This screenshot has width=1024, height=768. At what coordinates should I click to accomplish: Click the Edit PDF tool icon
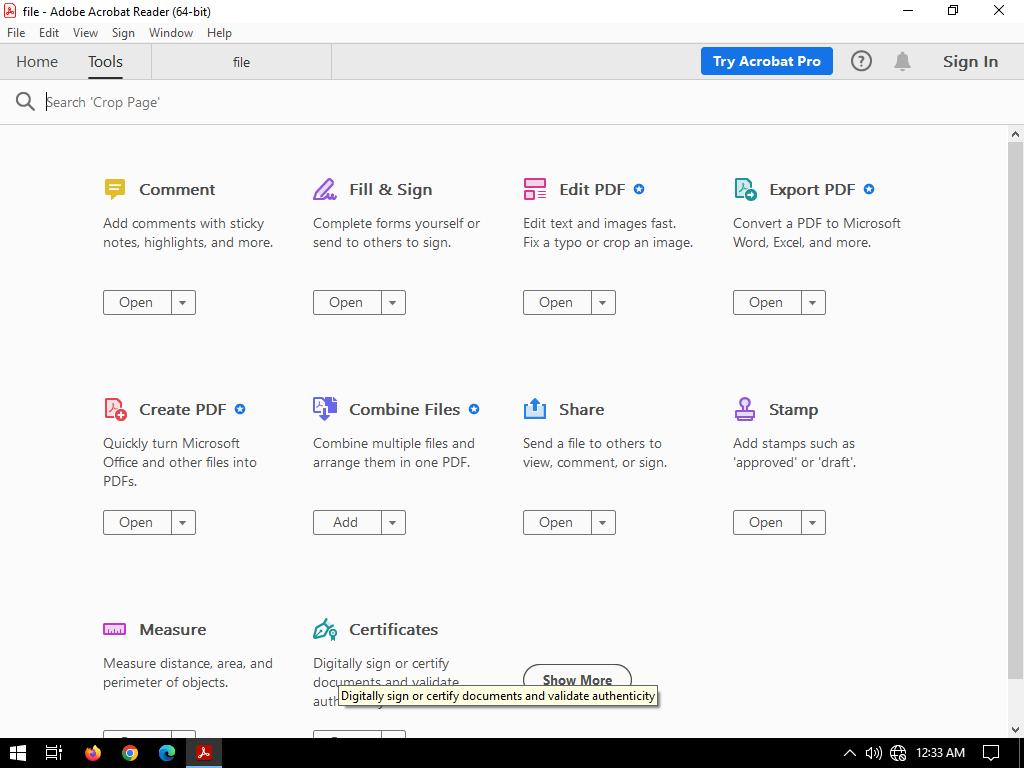point(535,189)
